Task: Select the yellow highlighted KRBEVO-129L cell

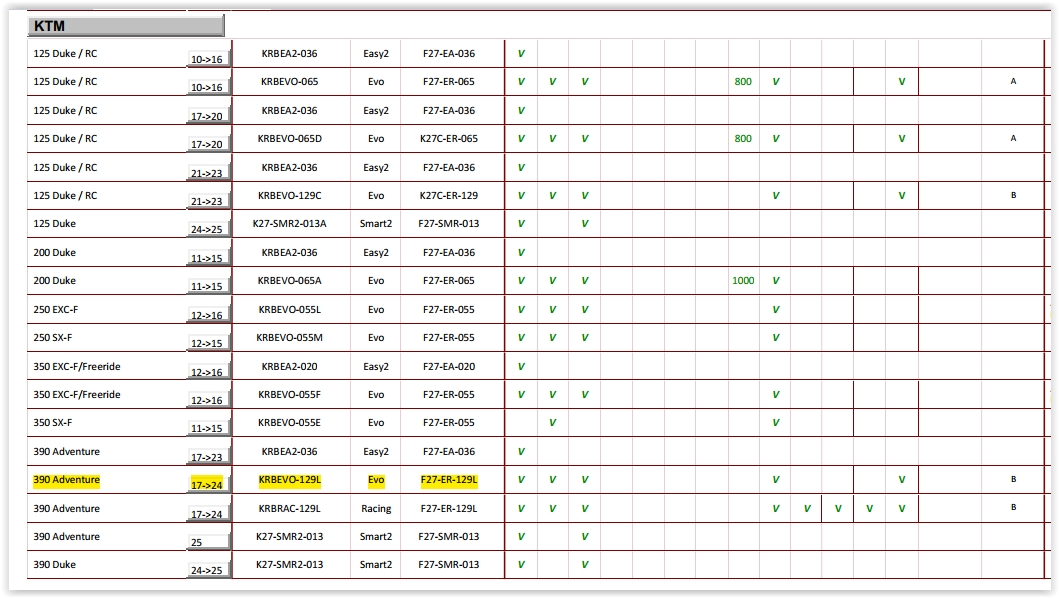Action: tap(290, 480)
